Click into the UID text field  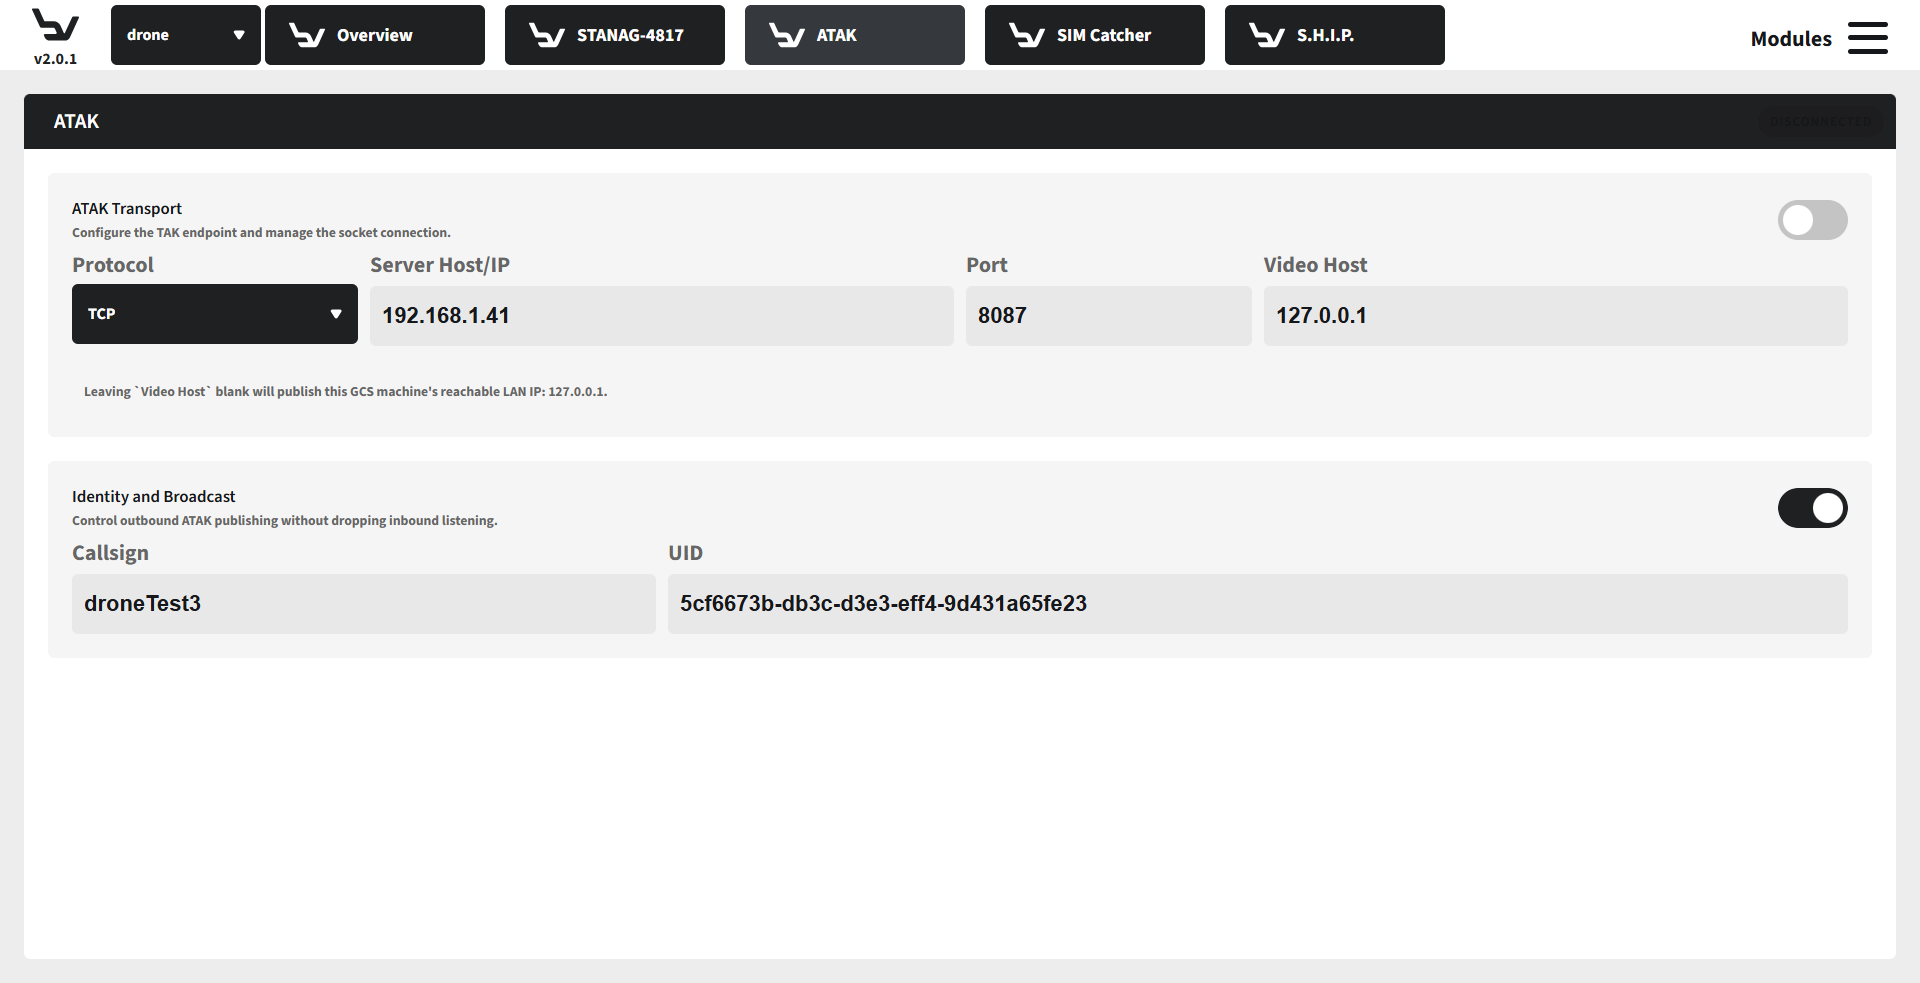click(x=1256, y=604)
